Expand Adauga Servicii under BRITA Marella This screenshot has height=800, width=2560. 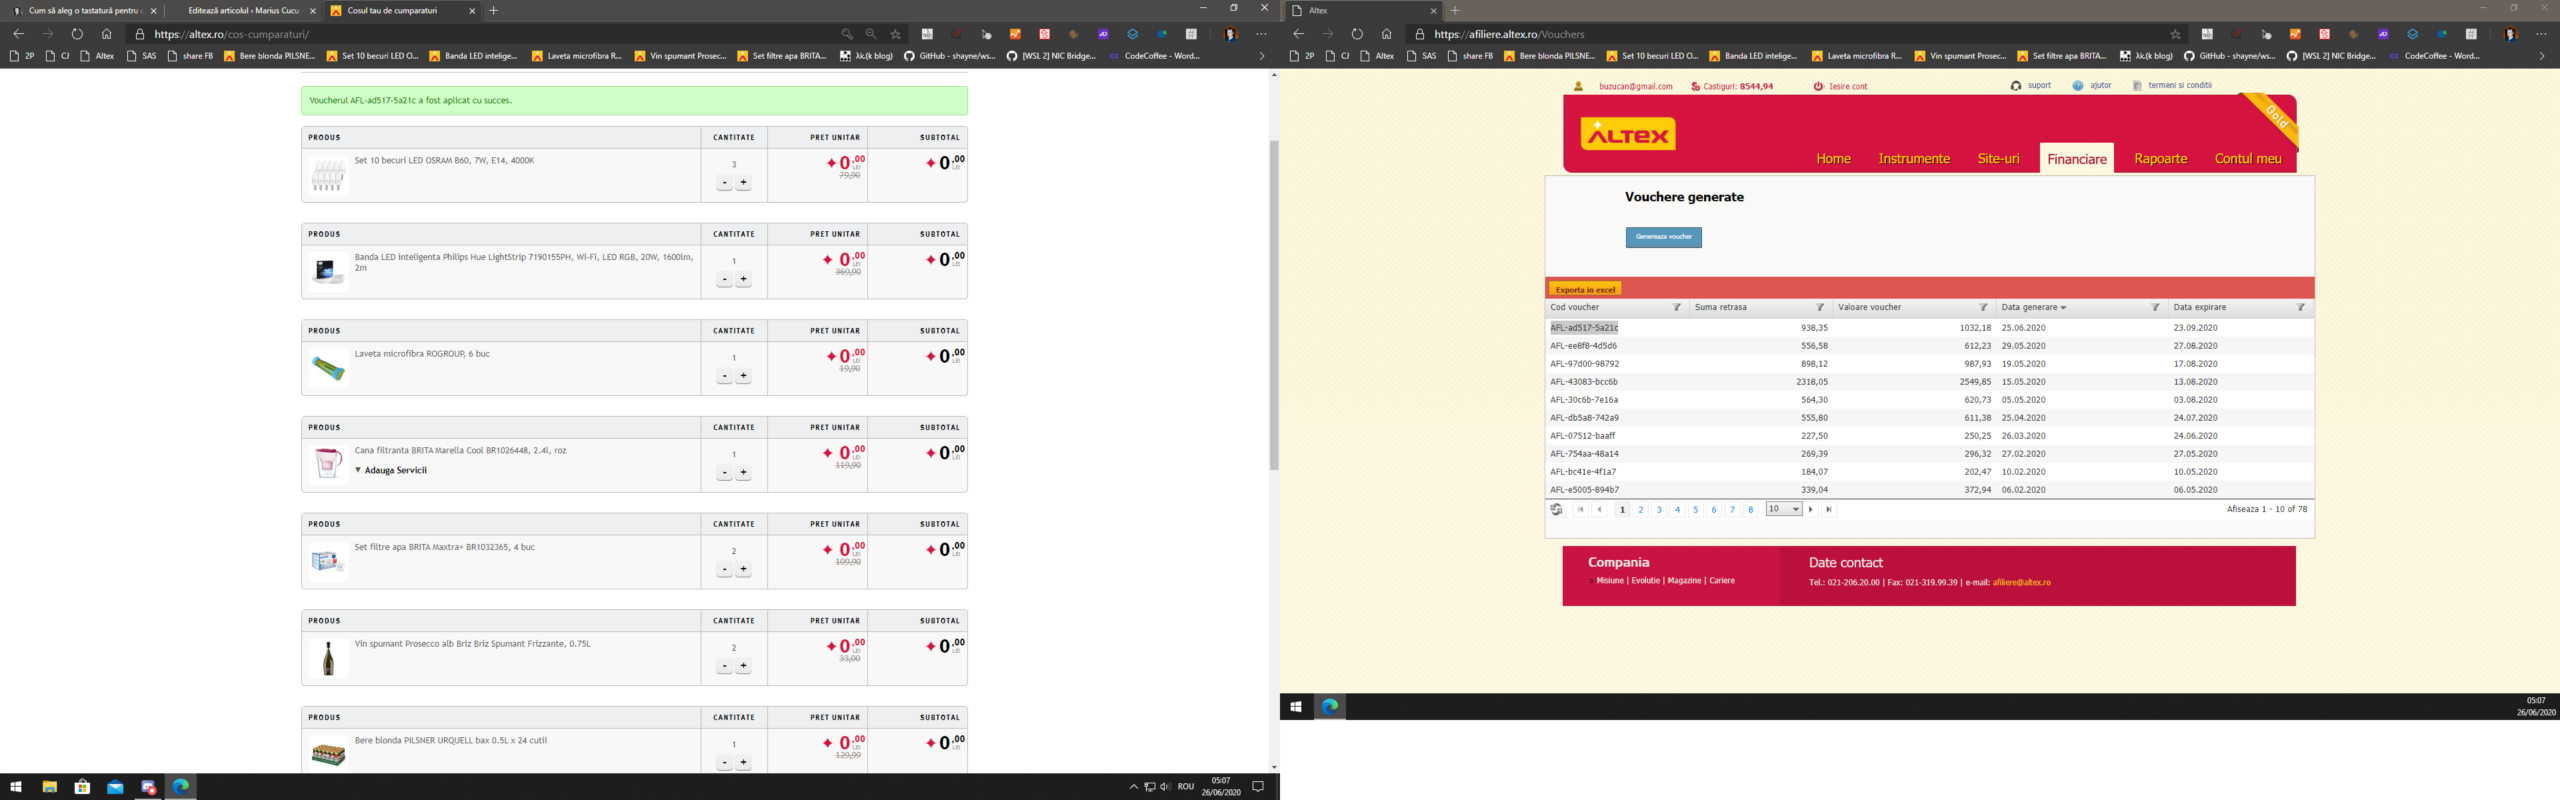[391, 470]
